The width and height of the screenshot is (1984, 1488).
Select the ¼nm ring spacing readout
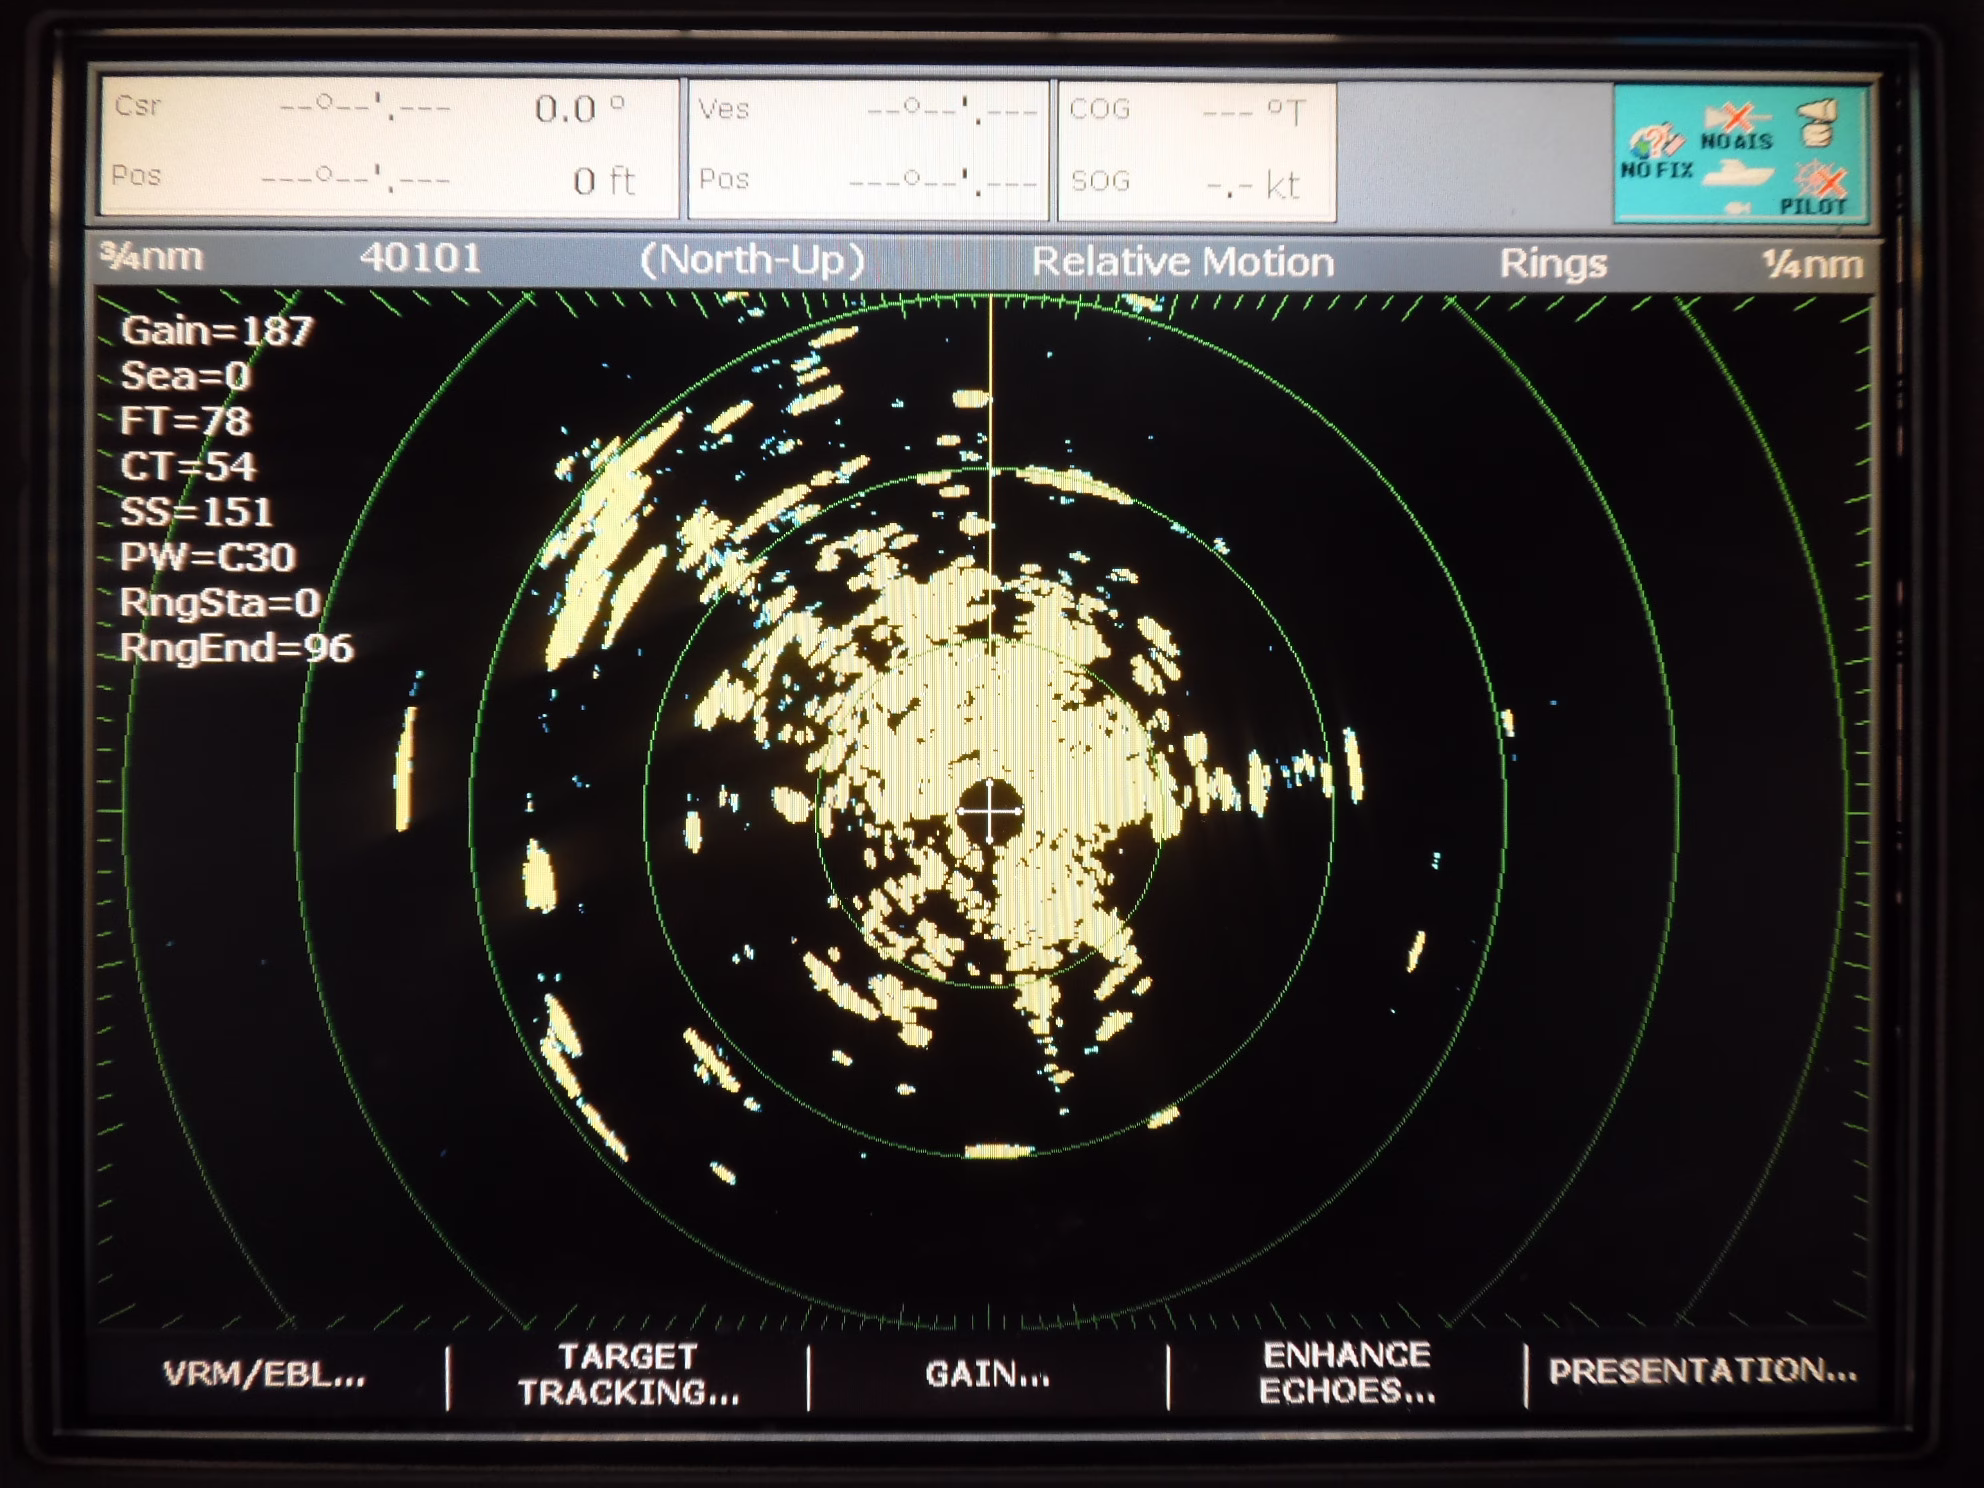click(x=1811, y=265)
